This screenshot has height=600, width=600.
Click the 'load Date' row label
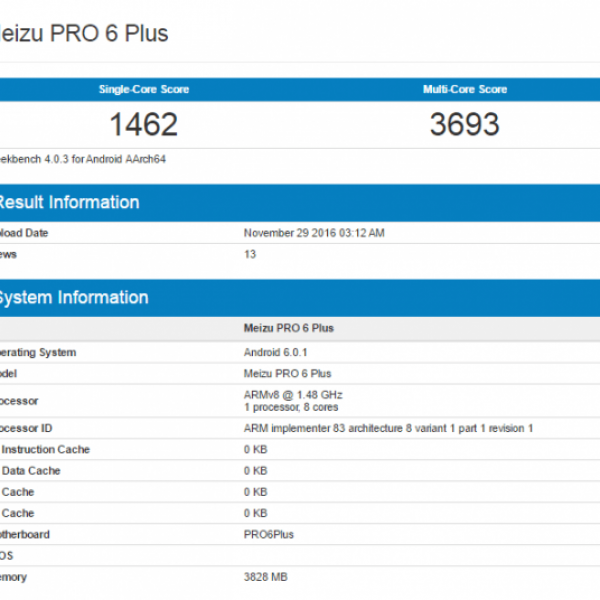pos(24,233)
